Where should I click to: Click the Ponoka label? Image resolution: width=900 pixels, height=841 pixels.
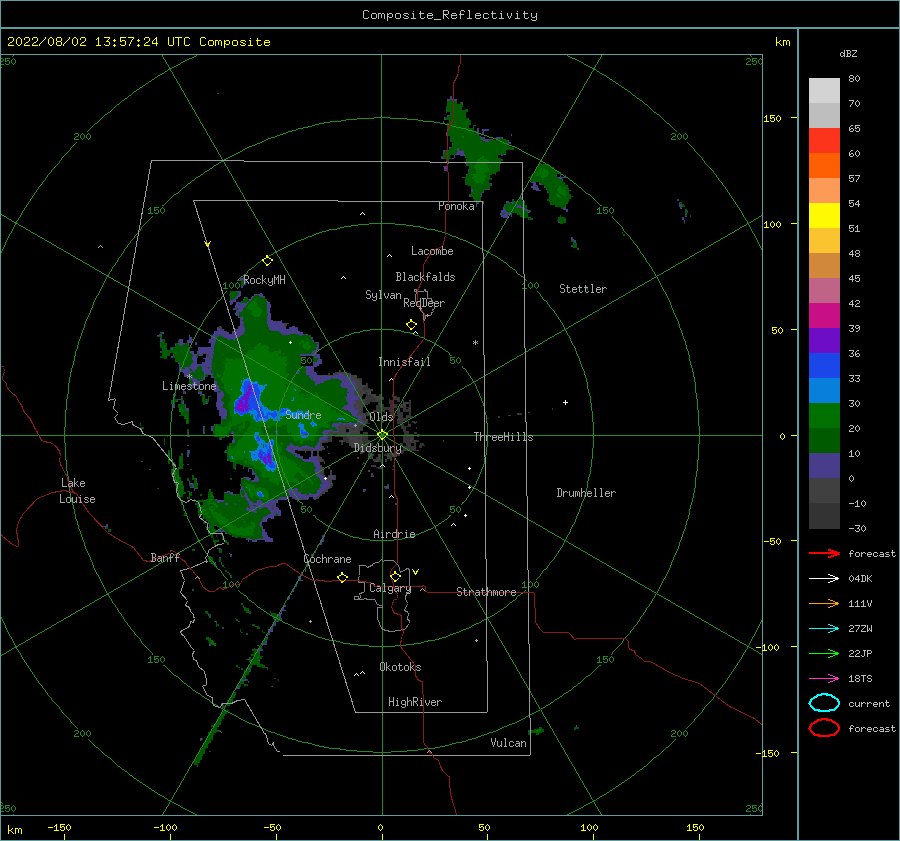(456, 206)
